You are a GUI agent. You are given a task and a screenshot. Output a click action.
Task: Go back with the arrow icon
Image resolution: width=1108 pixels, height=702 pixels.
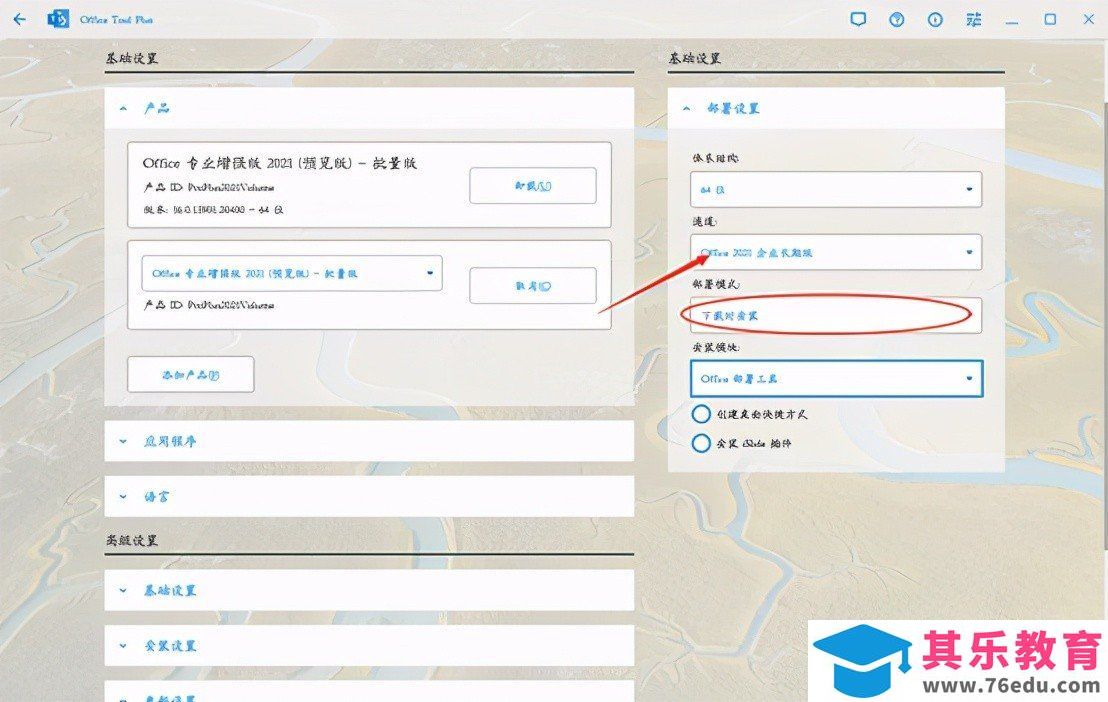(19, 19)
